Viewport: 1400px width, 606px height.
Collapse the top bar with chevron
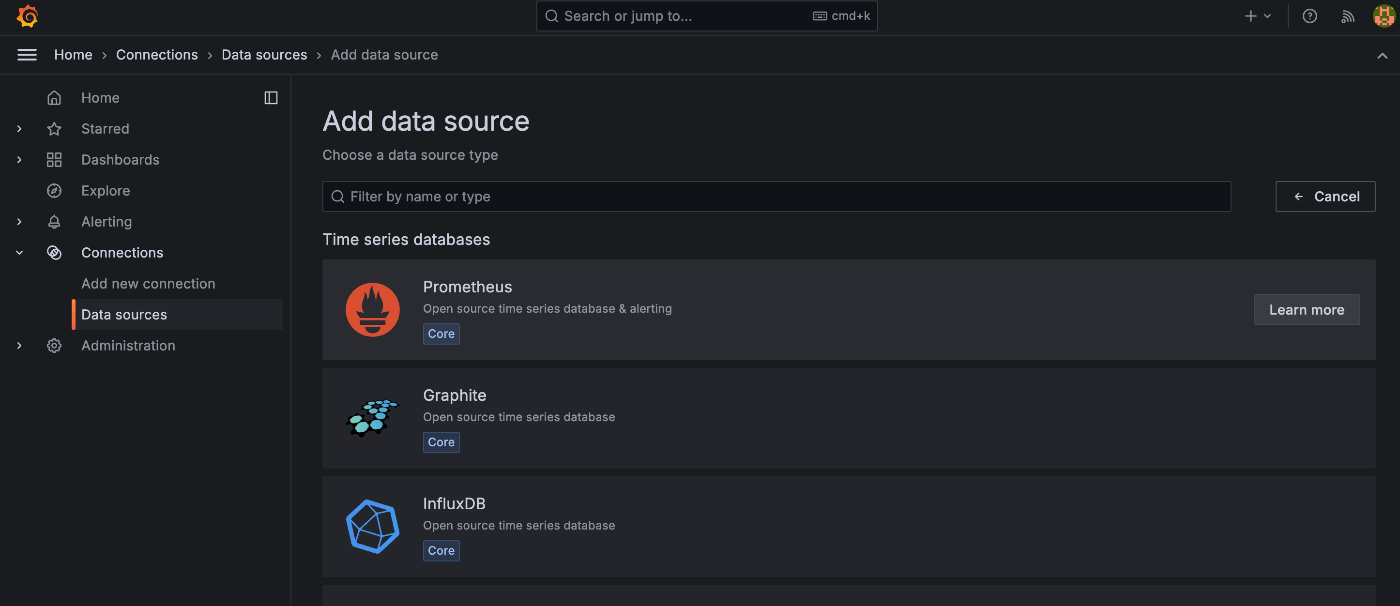(1382, 55)
